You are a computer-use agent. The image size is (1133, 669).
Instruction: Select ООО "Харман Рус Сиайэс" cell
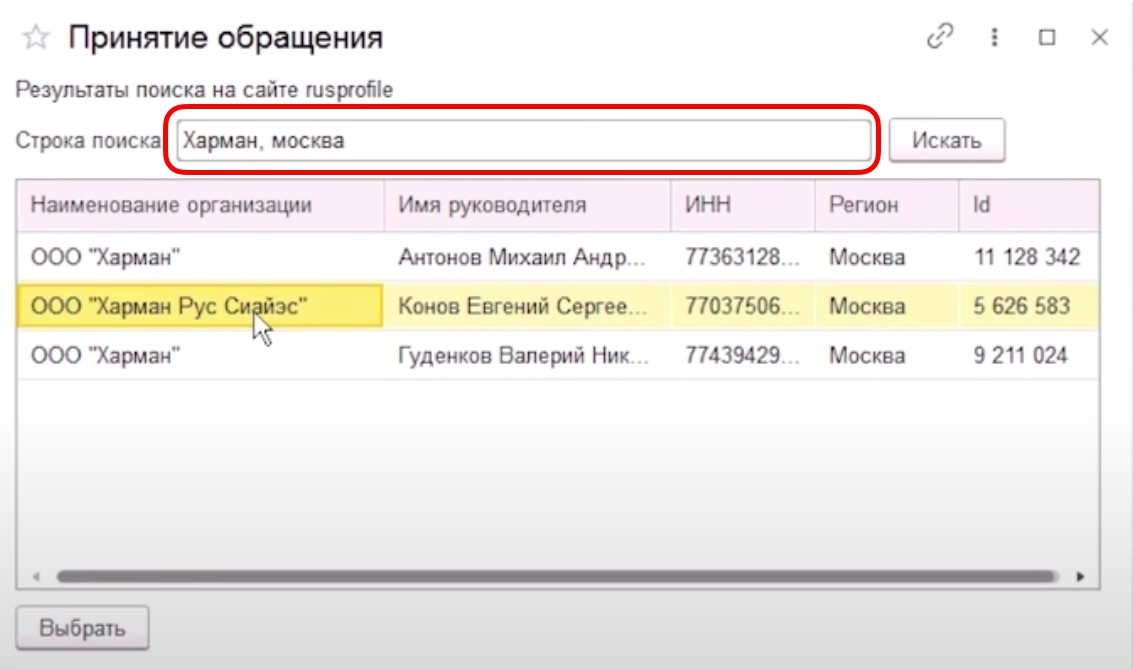click(x=200, y=306)
